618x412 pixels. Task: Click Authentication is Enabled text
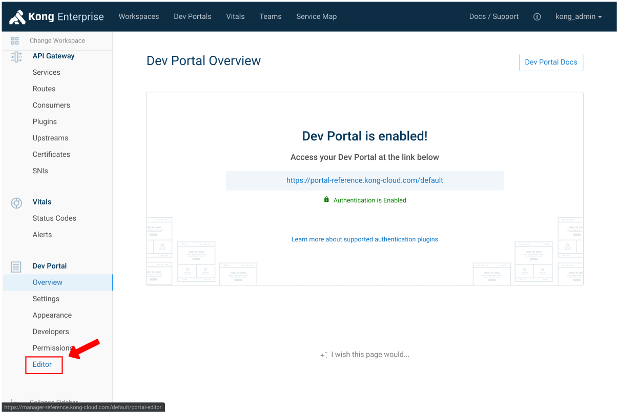(x=370, y=200)
